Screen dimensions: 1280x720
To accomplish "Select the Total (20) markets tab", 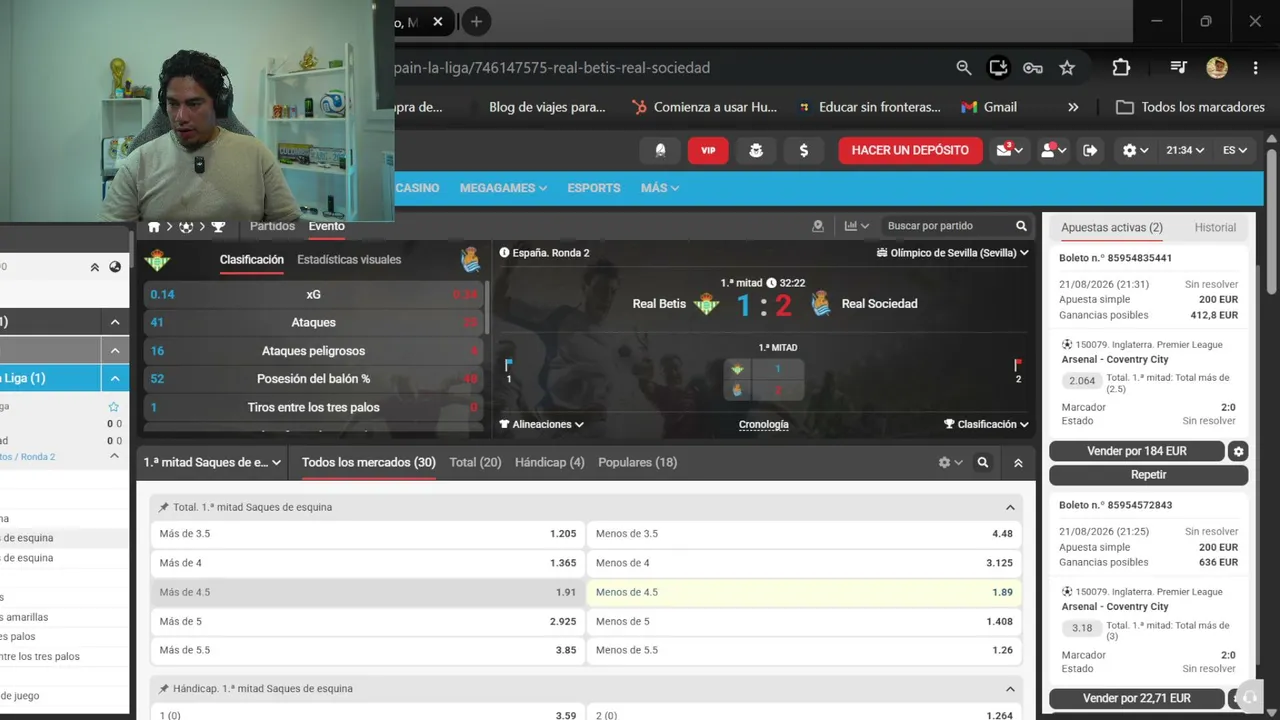I will click(475, 463).
